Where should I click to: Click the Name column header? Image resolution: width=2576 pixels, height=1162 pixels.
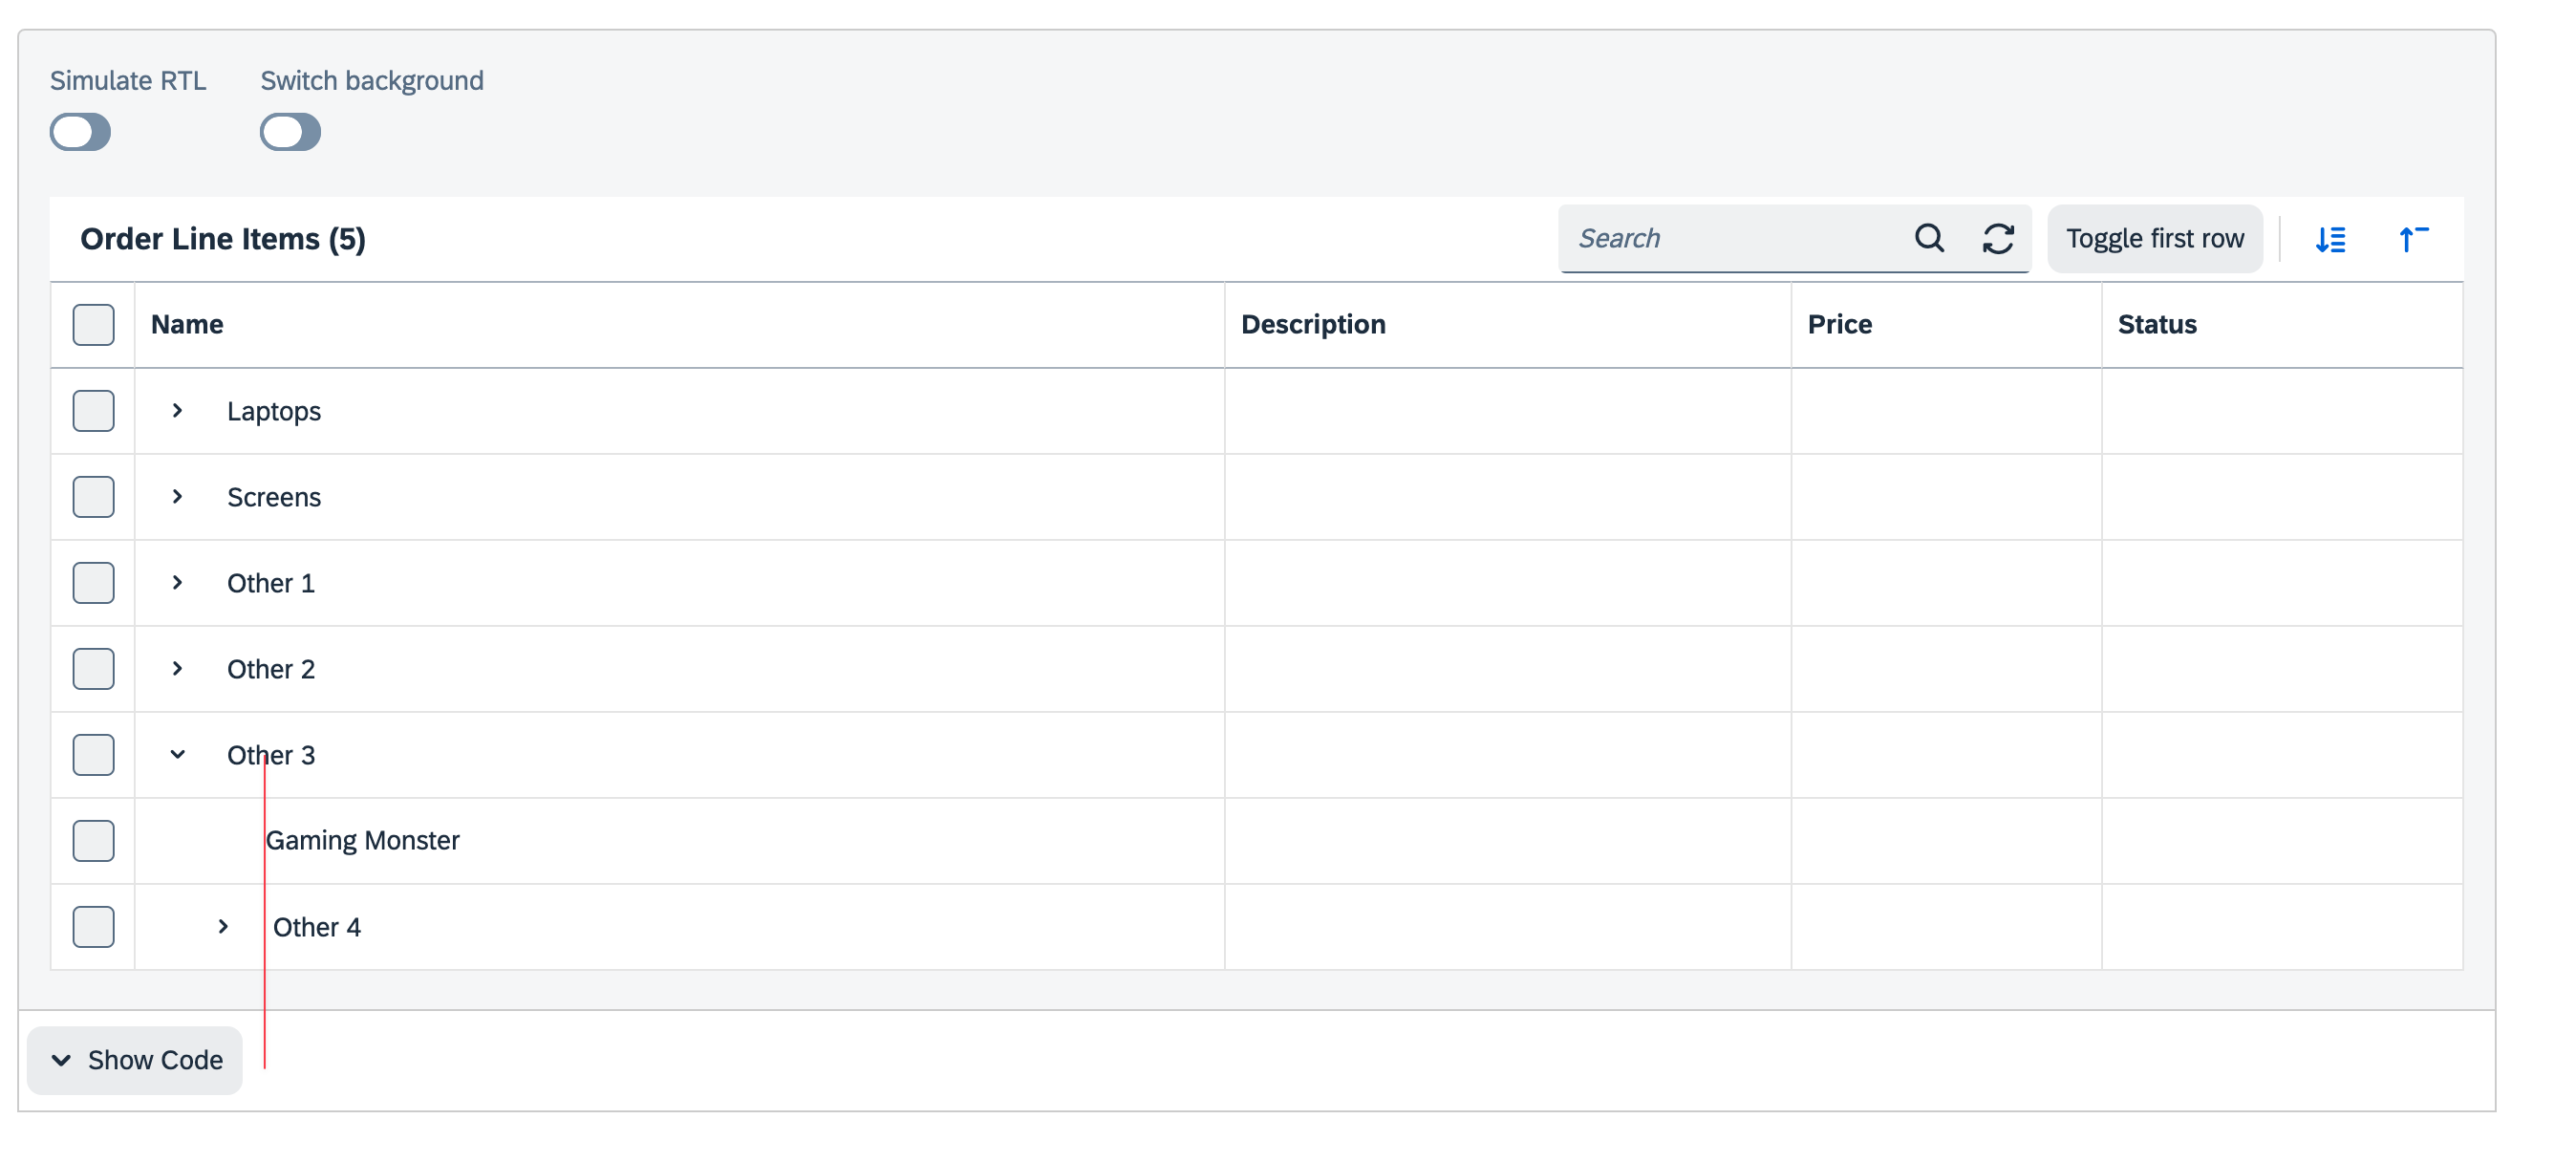[187, 325]
